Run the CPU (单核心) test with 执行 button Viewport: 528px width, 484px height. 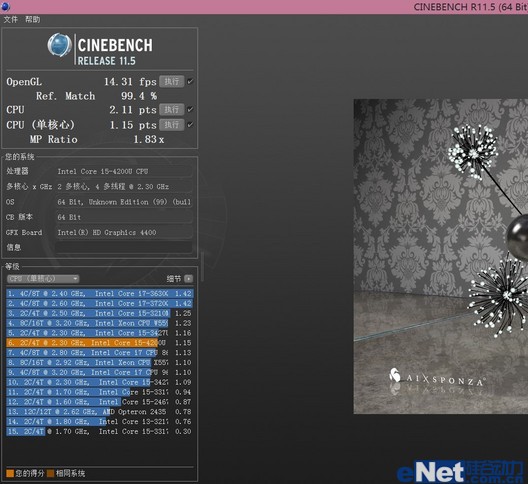point(172,125)
